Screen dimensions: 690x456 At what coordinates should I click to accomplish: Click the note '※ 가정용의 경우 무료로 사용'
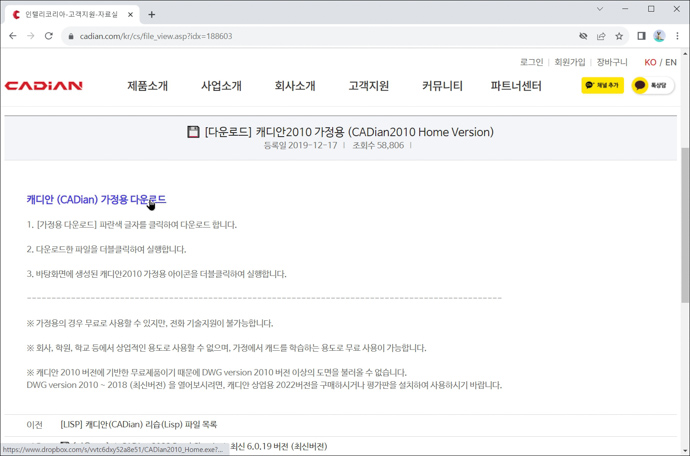[x=150, y=324]
